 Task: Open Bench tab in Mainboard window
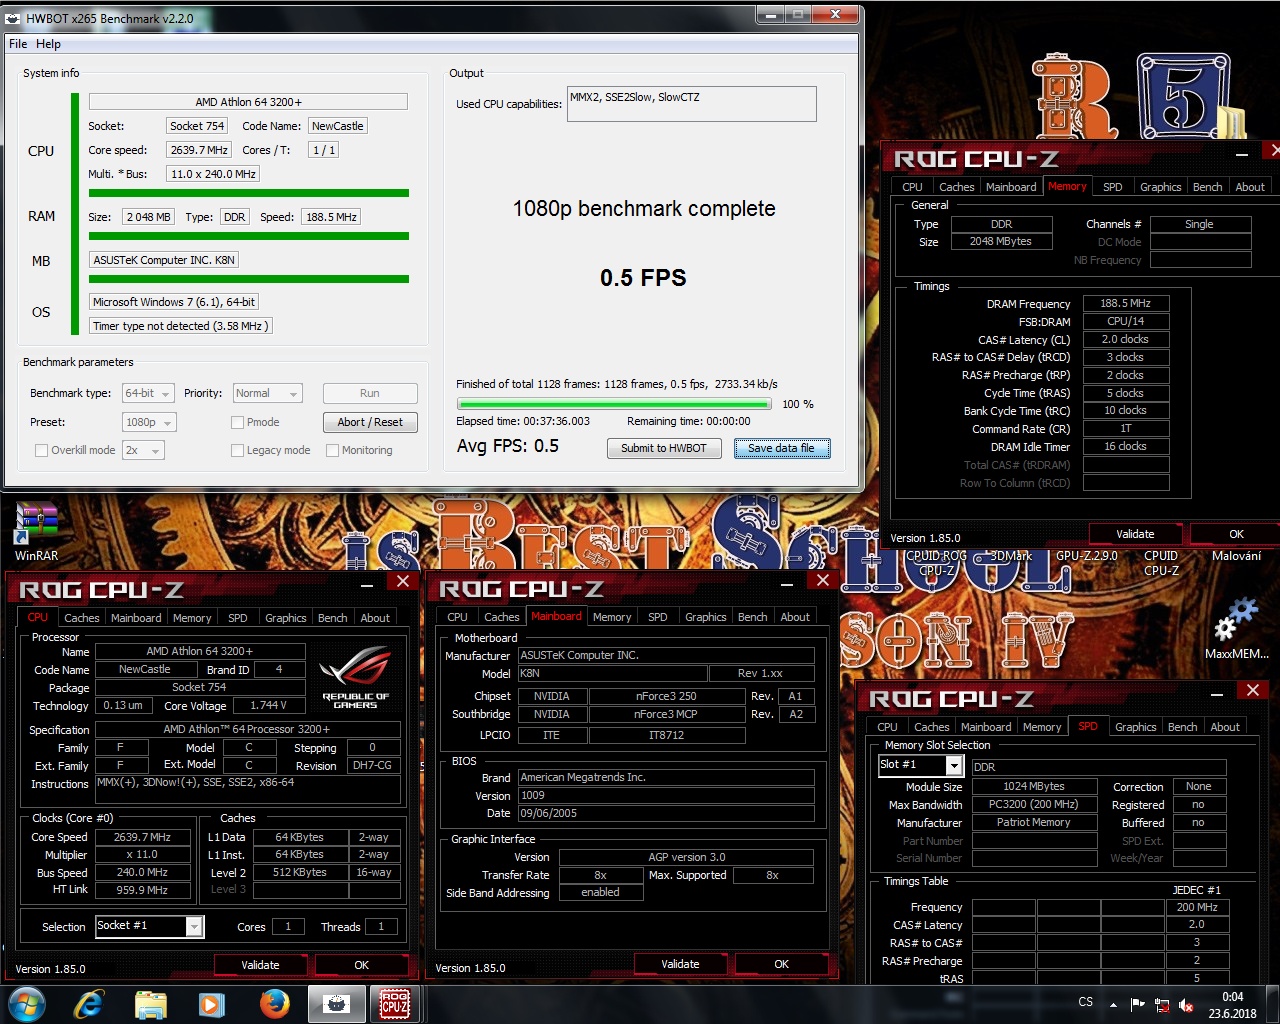[752, 617]
